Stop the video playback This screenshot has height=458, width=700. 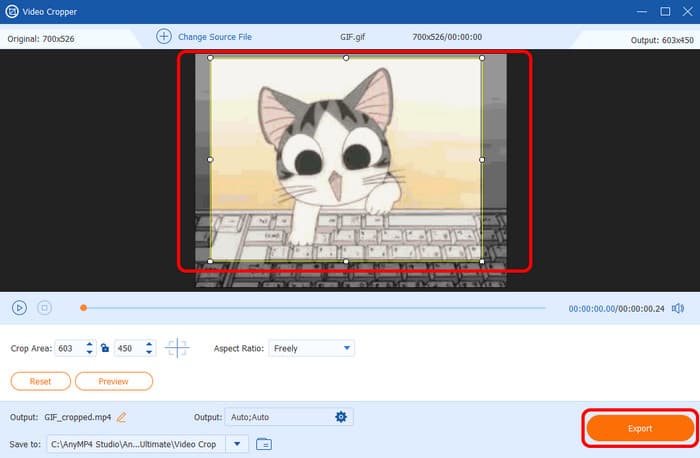click(x=44, y=308)
